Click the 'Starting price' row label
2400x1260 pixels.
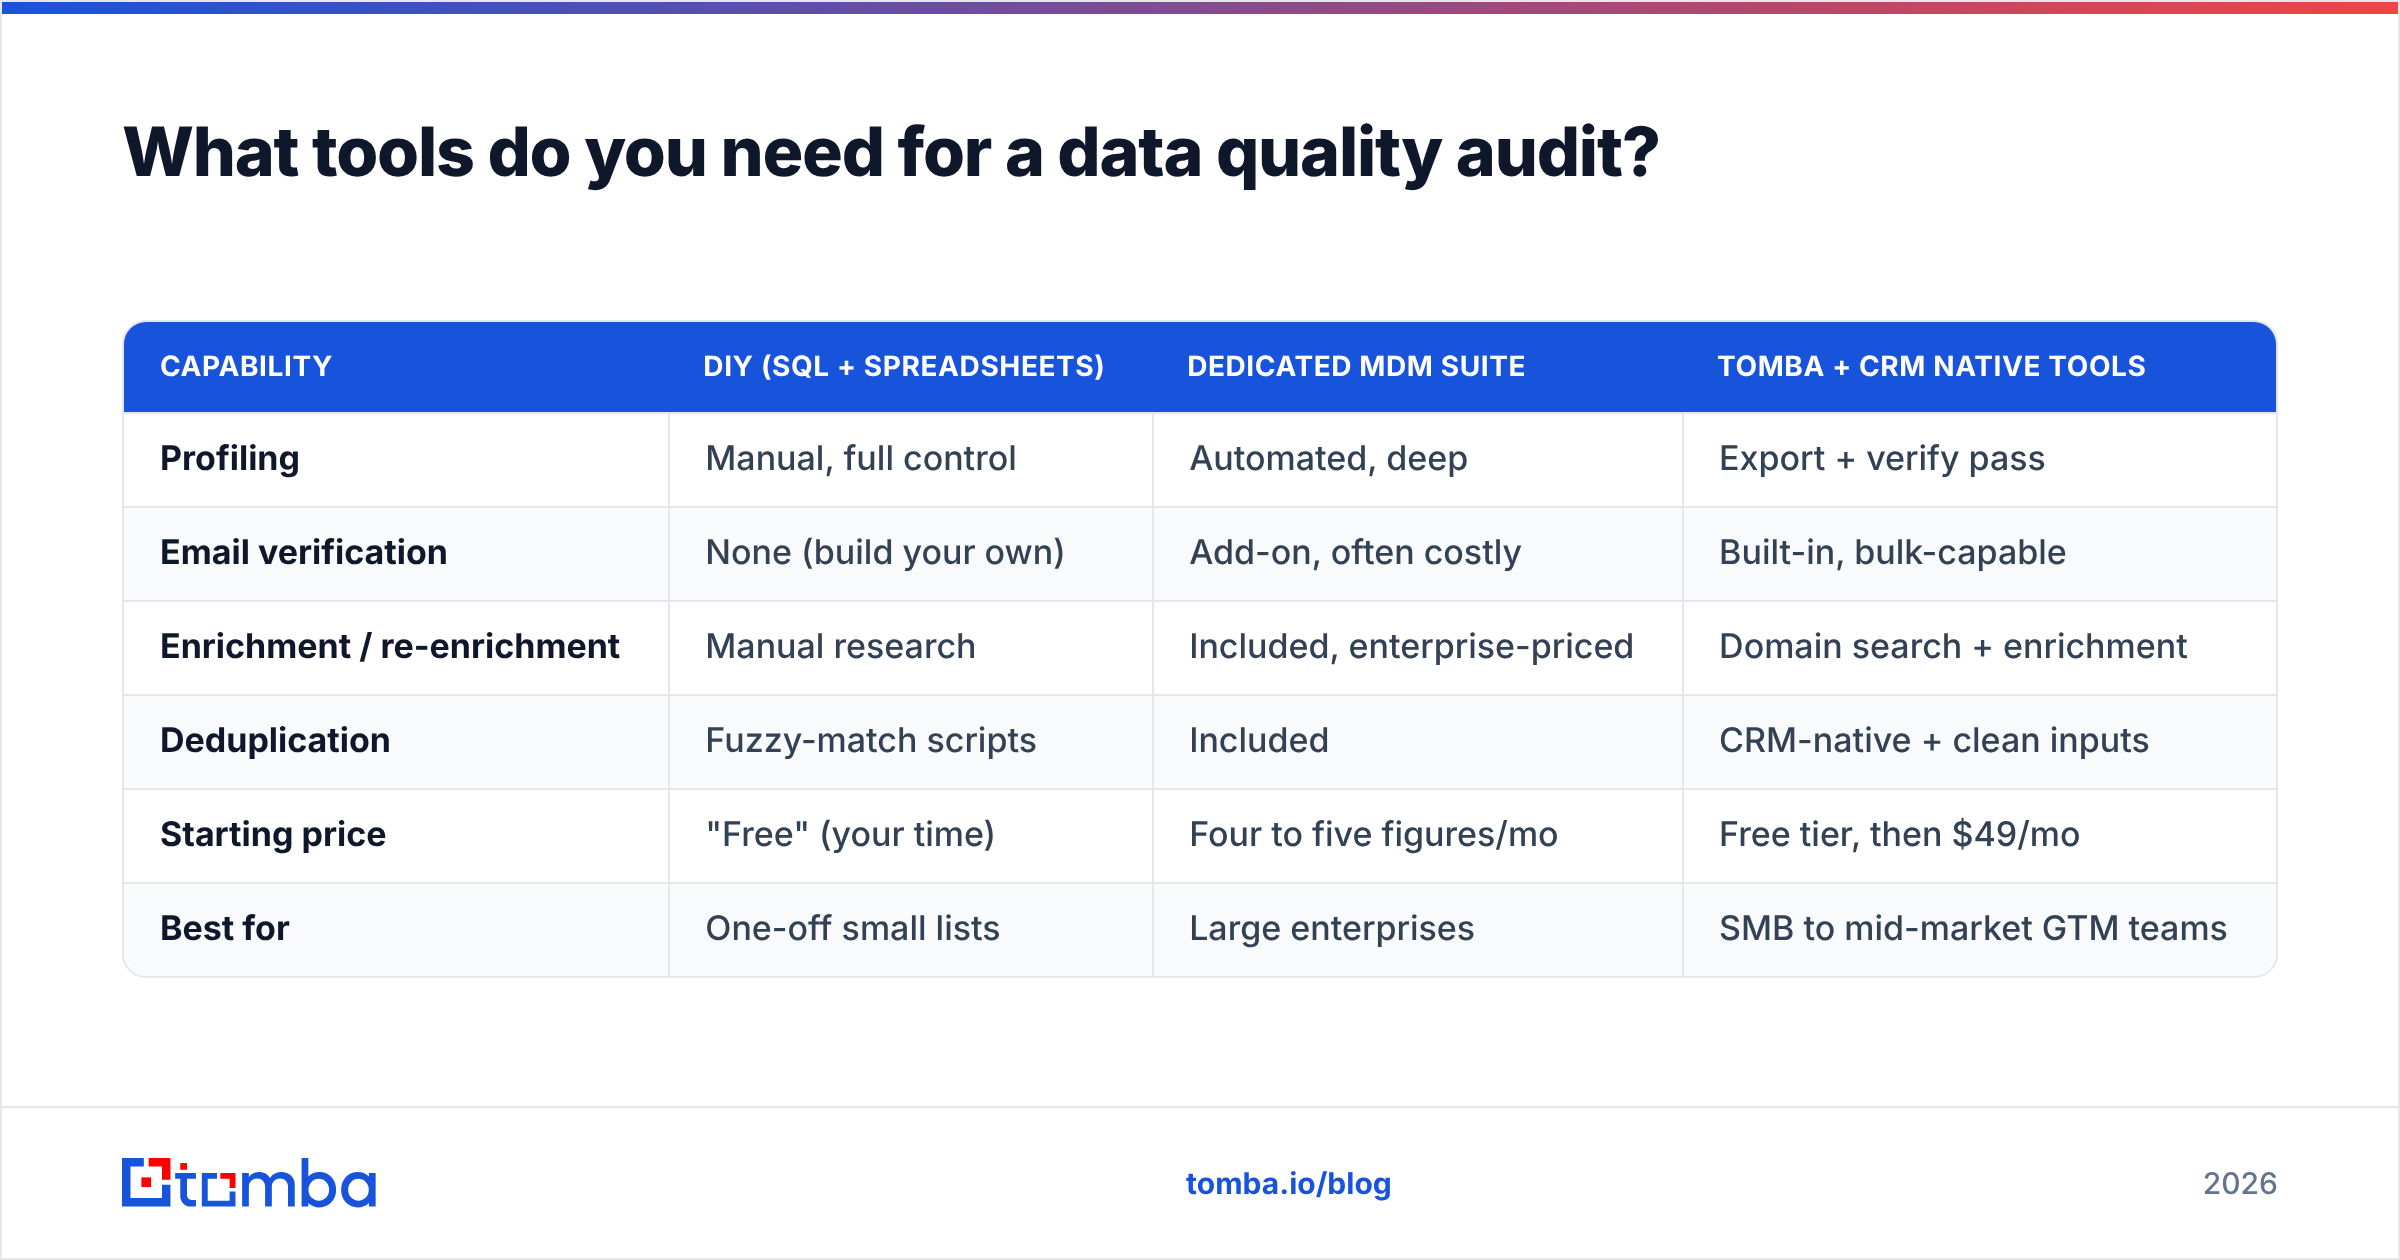[x=273, y=834]
